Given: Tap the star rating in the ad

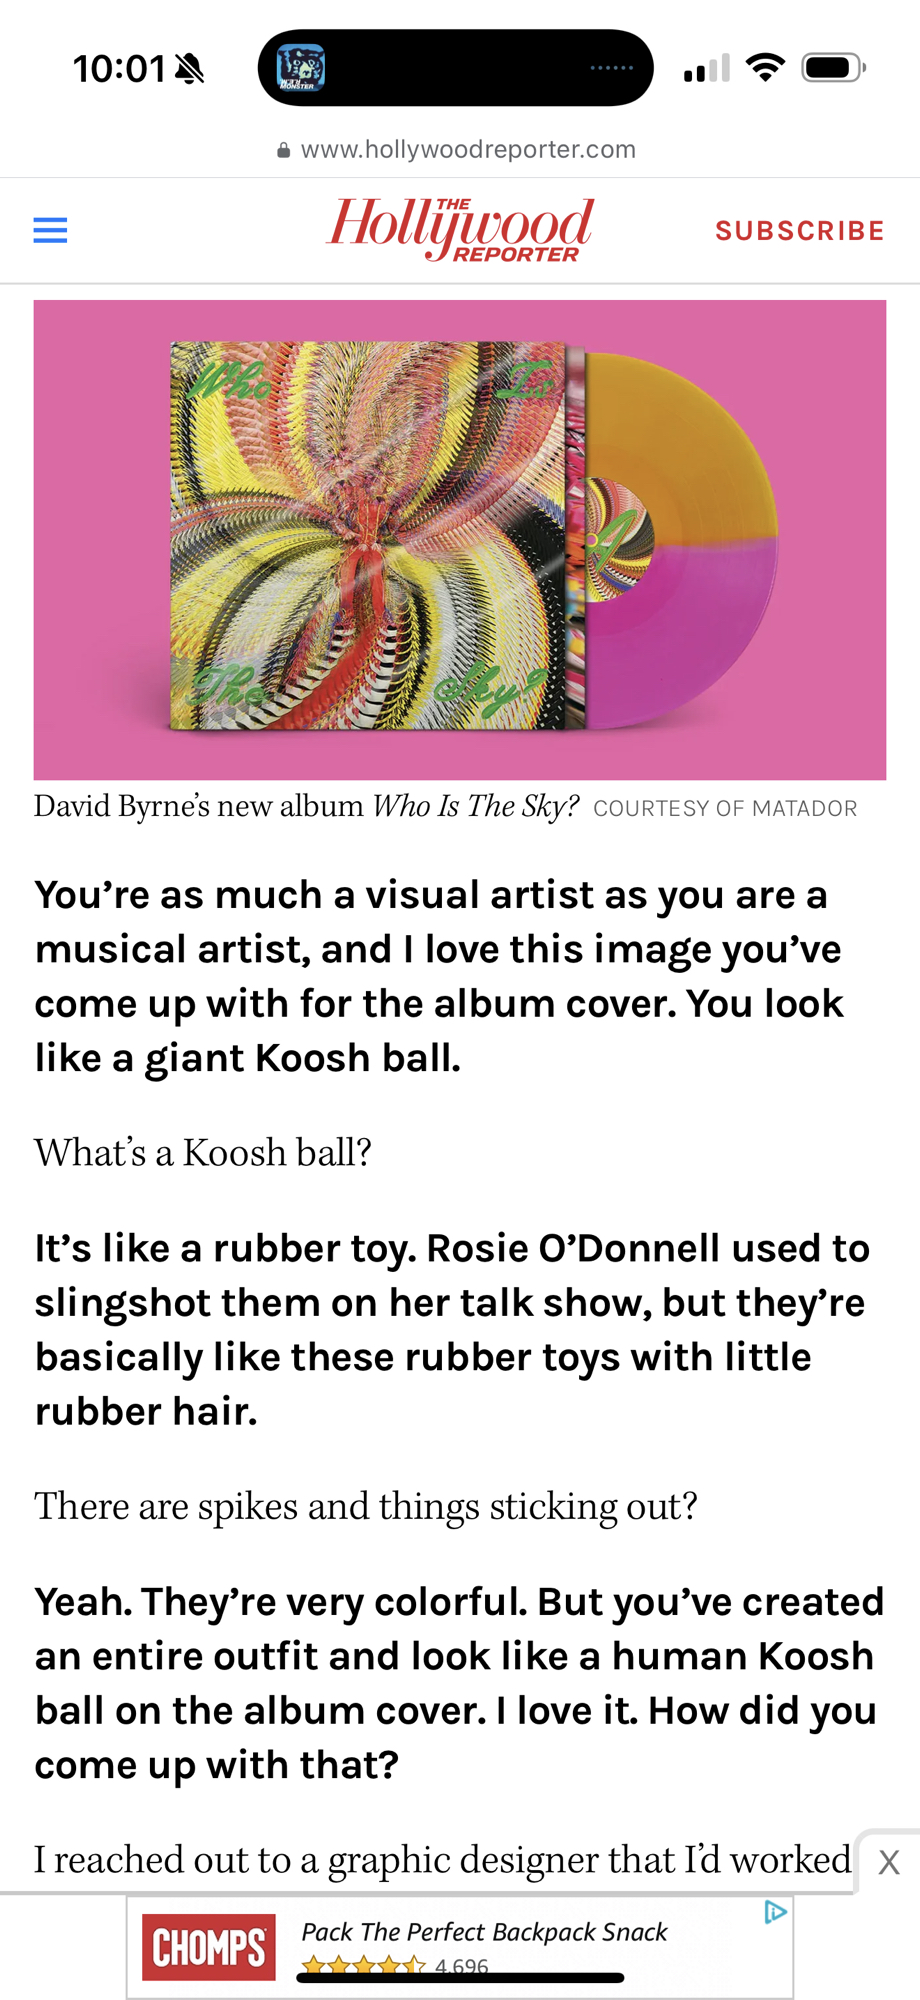Looking at the screenshot, I should 364,1967.
